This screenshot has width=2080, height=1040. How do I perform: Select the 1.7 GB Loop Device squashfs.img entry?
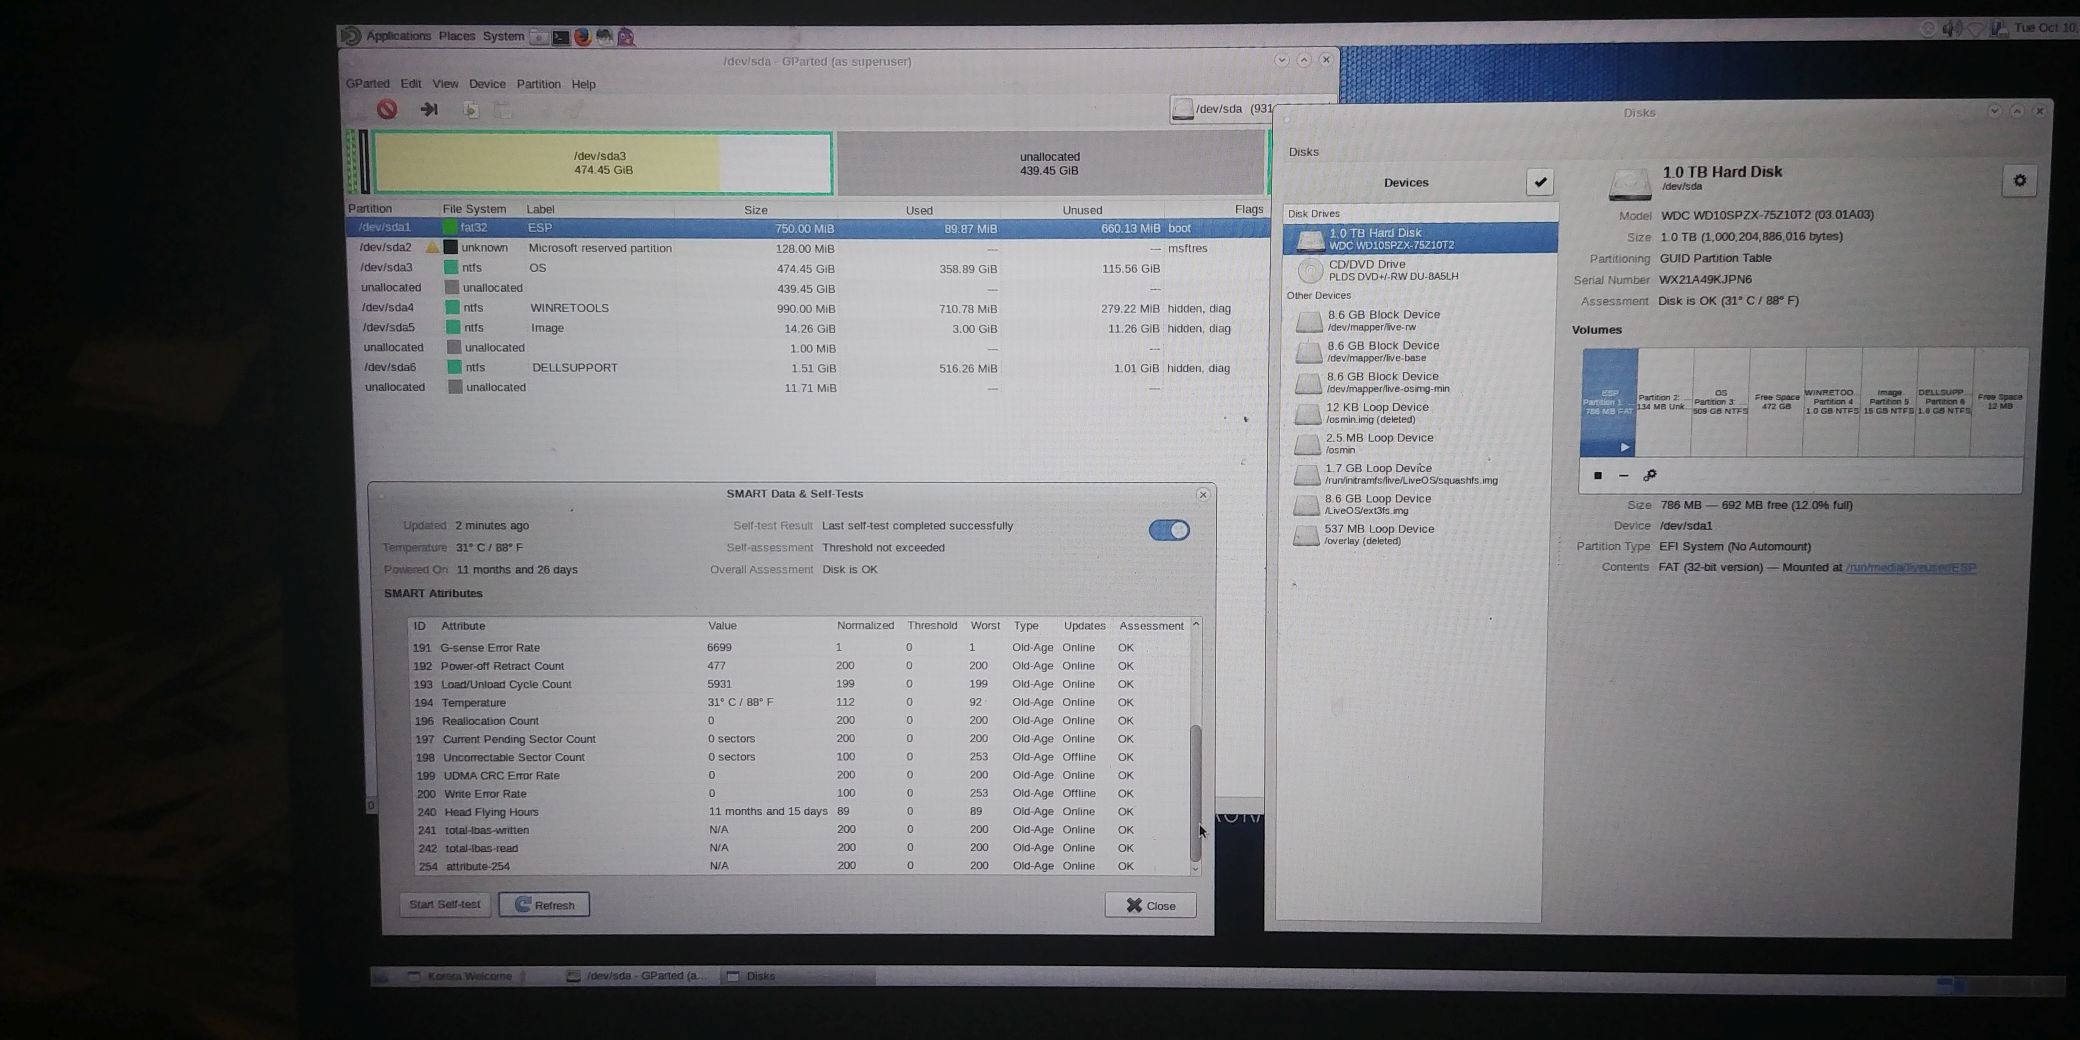click(x=1420, y=474)
